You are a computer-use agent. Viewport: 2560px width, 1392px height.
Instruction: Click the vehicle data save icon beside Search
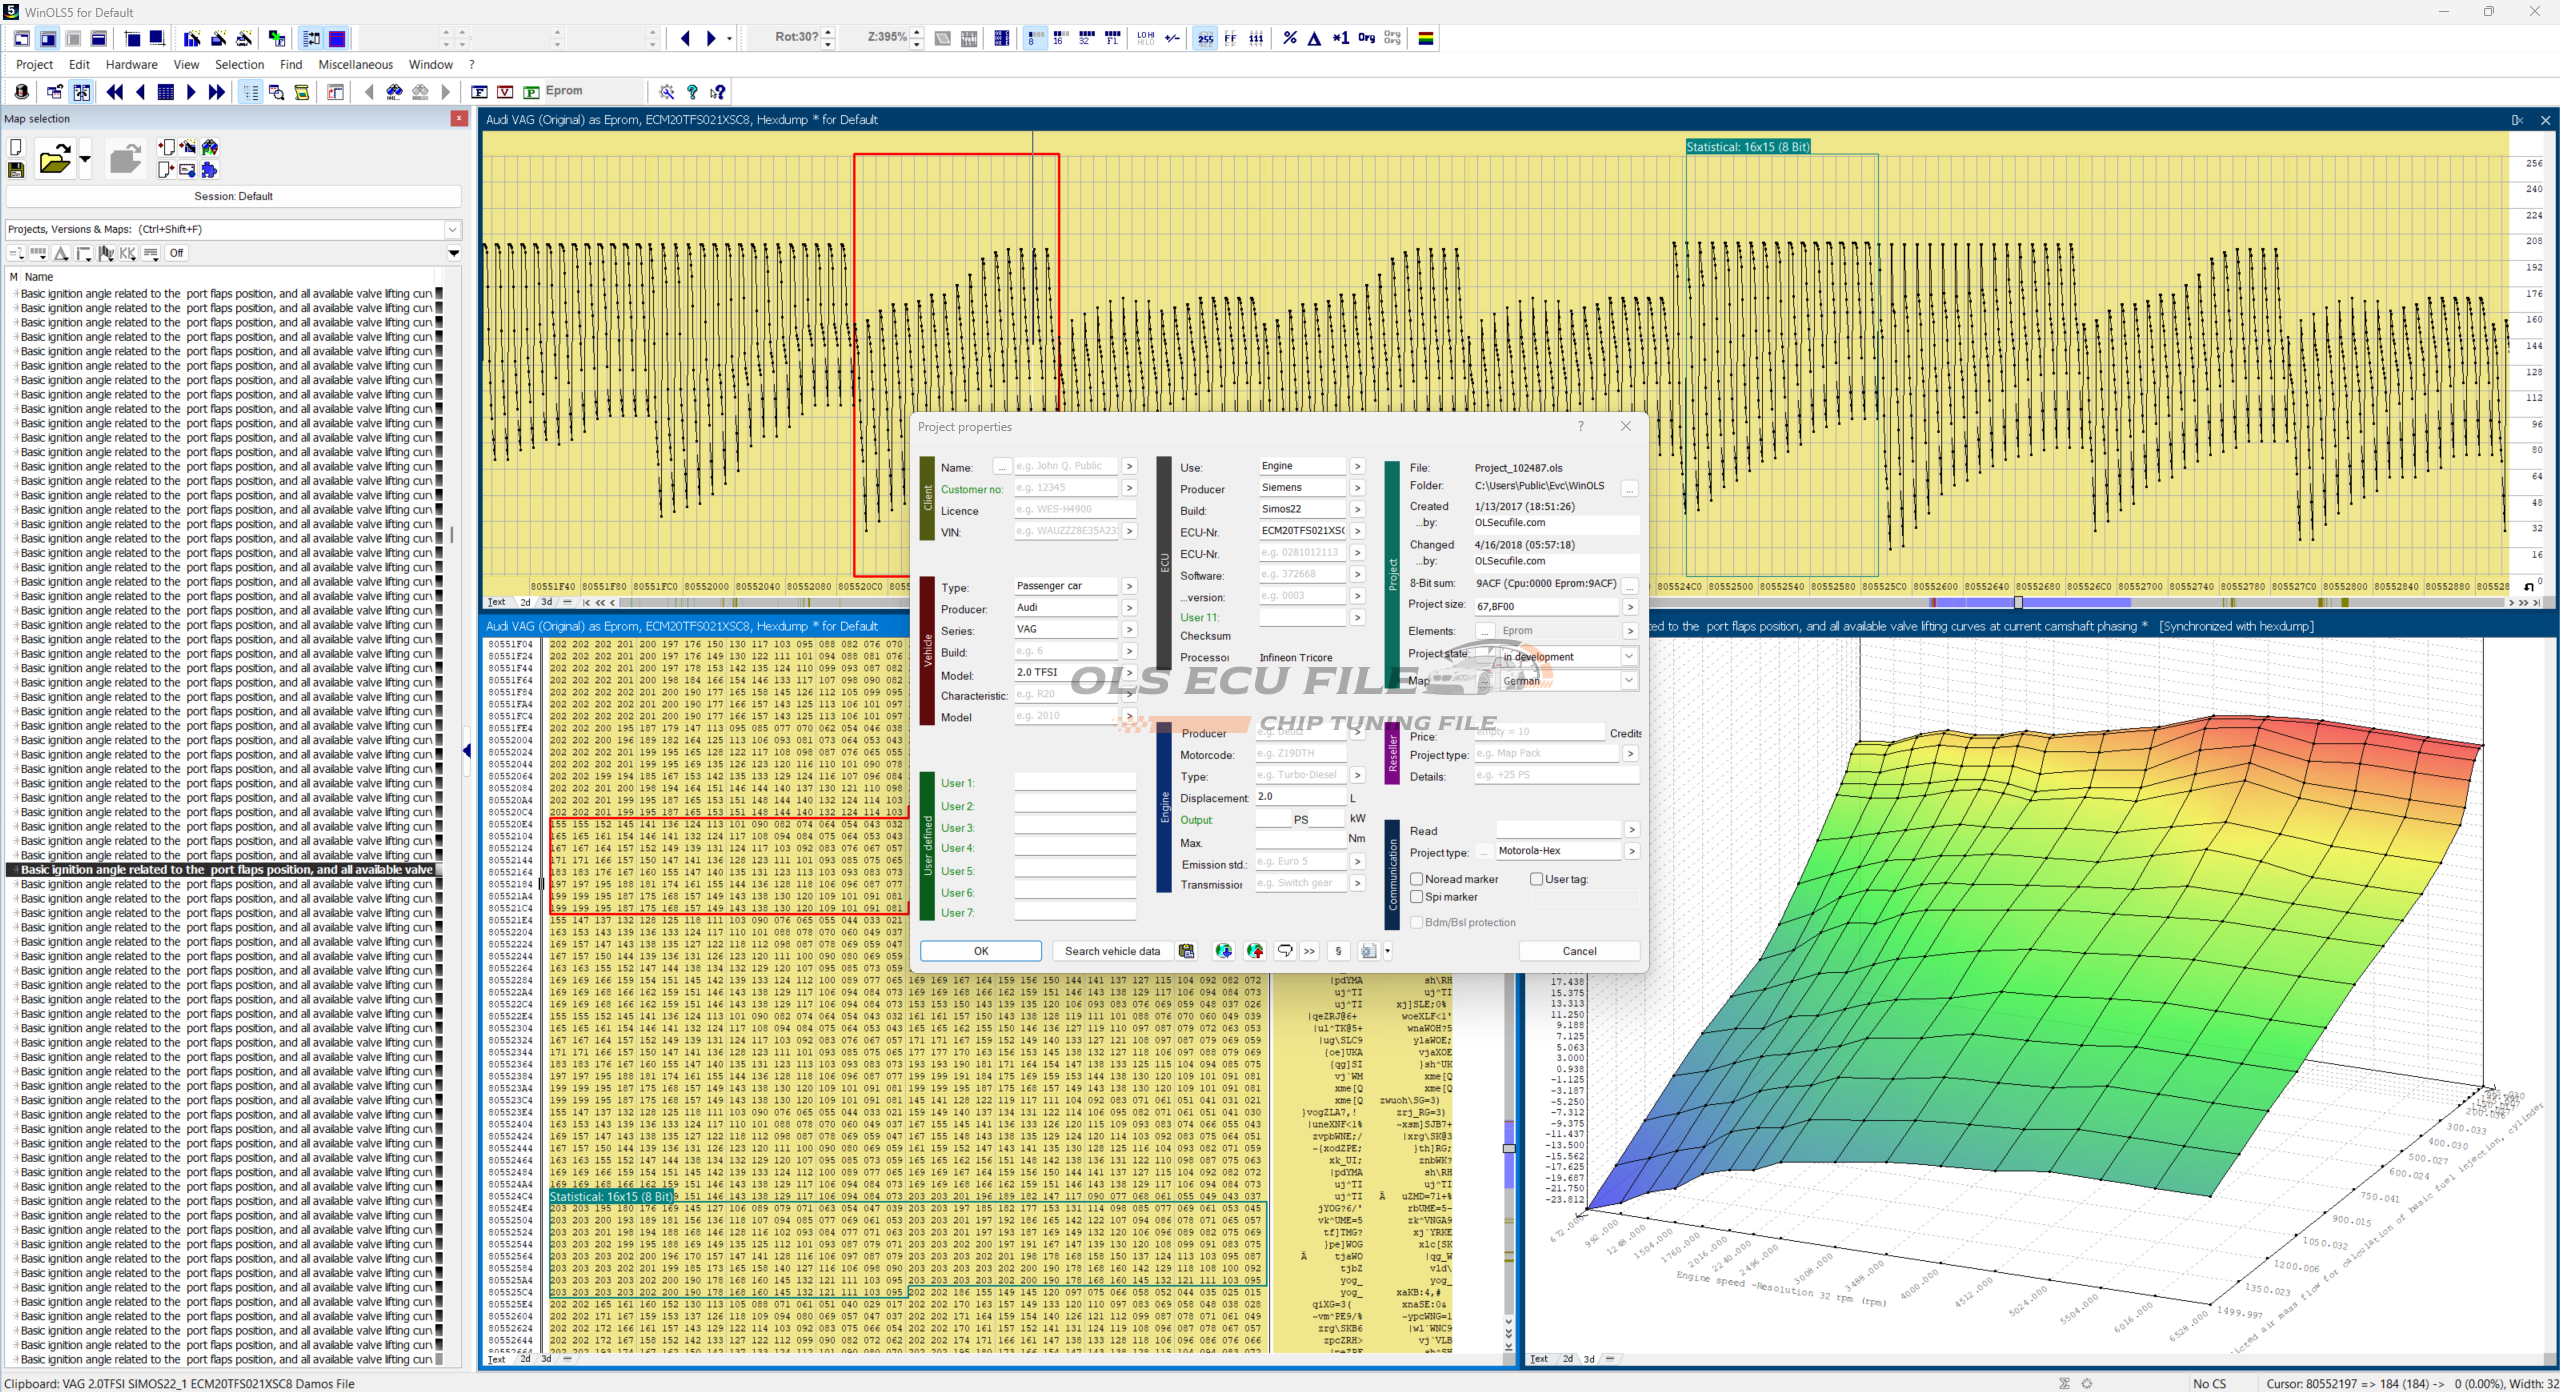(1186, 951)
